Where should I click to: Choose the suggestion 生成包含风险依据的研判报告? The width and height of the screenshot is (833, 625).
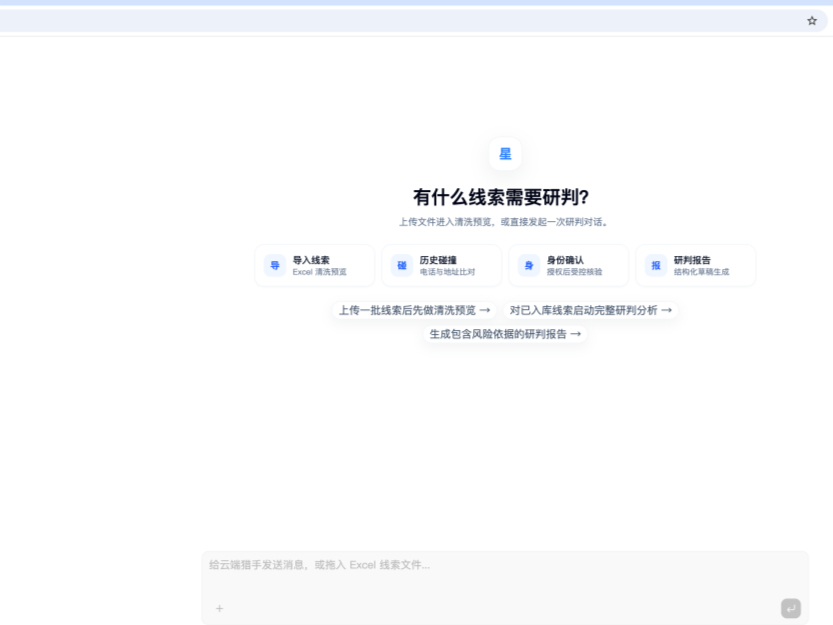point(505,334)
